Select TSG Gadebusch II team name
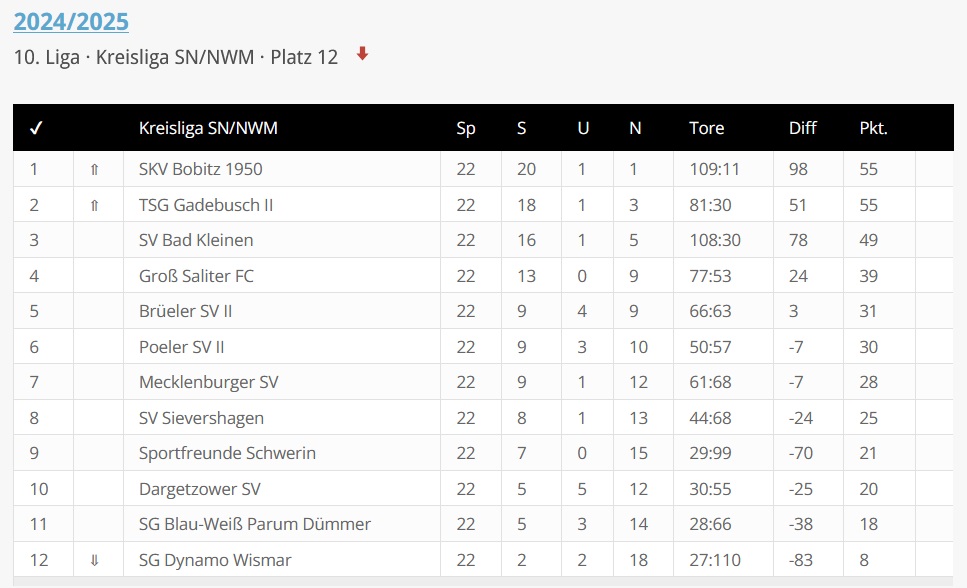The image size is (967, 588). coord(206,205)
